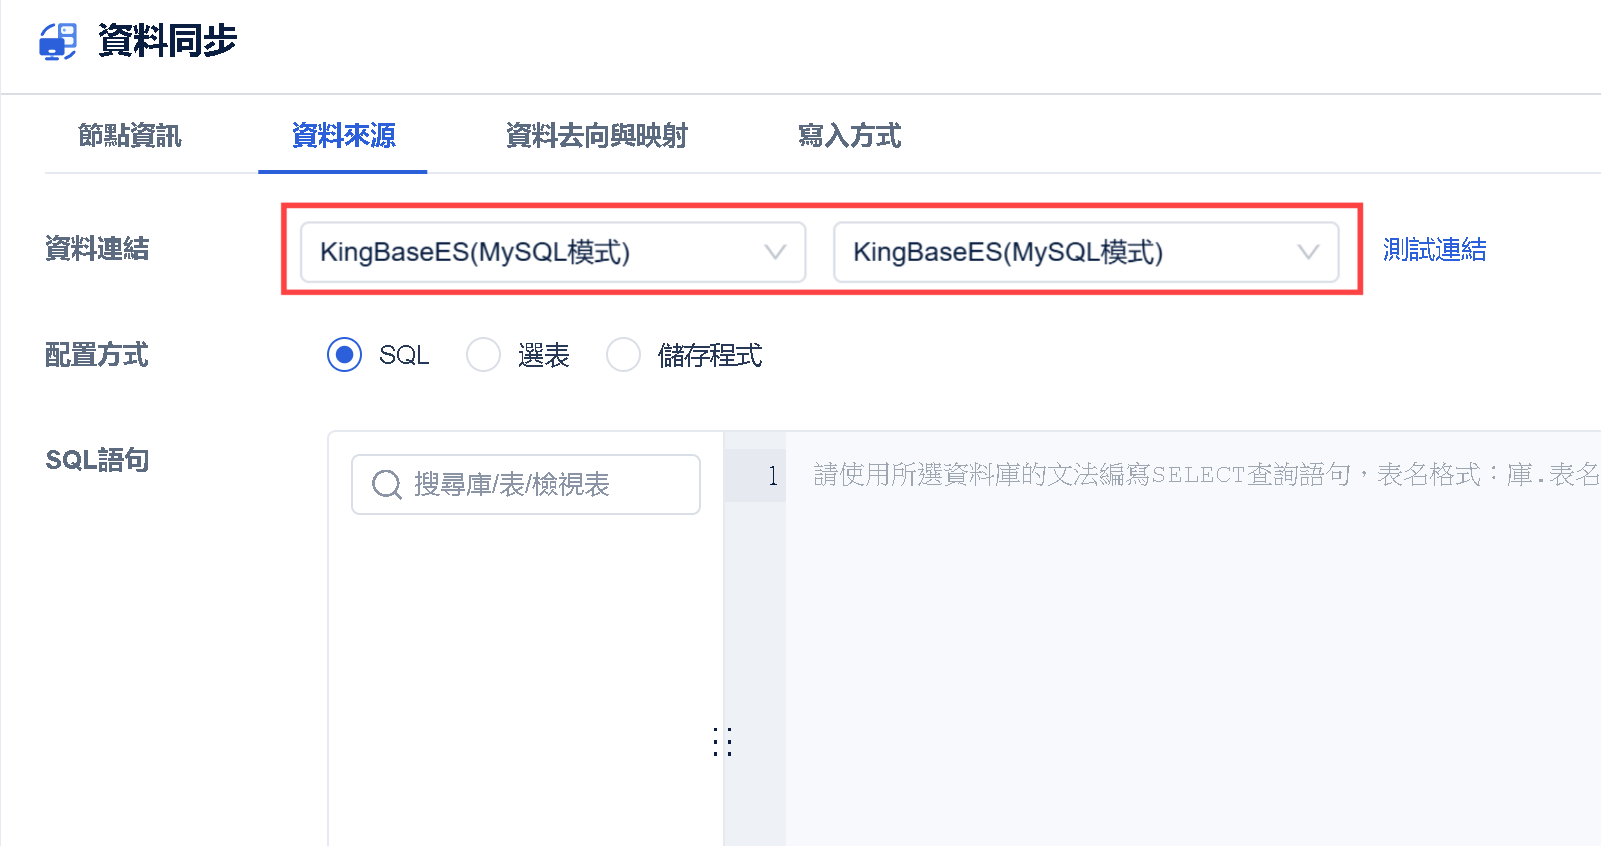This screenshot has height=846, width=1601.
Task: Select the 選表 radio option
Action: tap(484, 354)
